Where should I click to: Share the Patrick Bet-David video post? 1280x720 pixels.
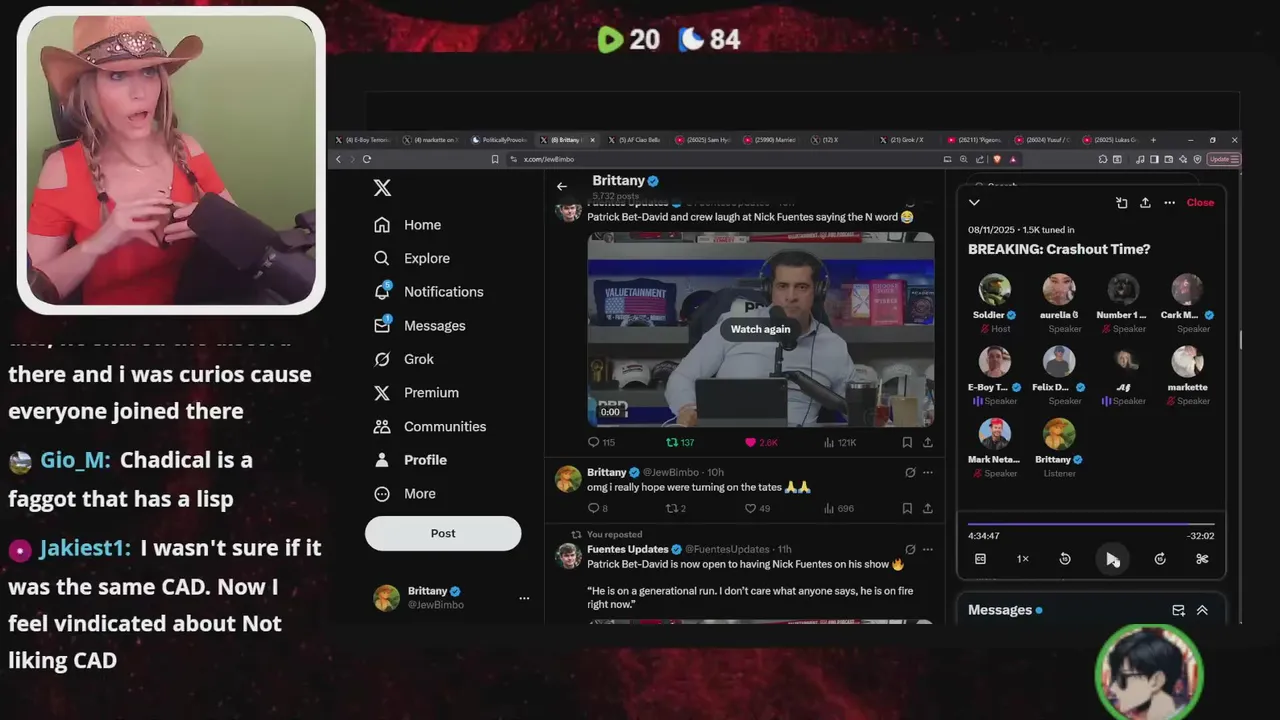pyautogui.click(x=928, y=442)
